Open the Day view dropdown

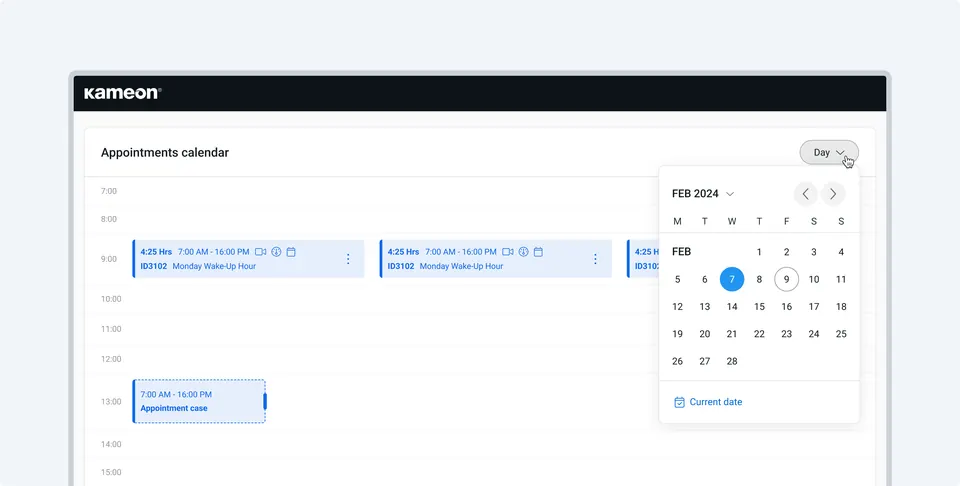(829, 152)
